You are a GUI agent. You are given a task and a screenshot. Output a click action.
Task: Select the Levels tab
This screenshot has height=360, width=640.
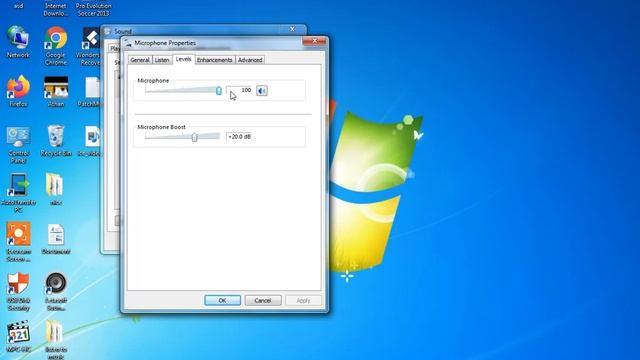coord(183,59)
